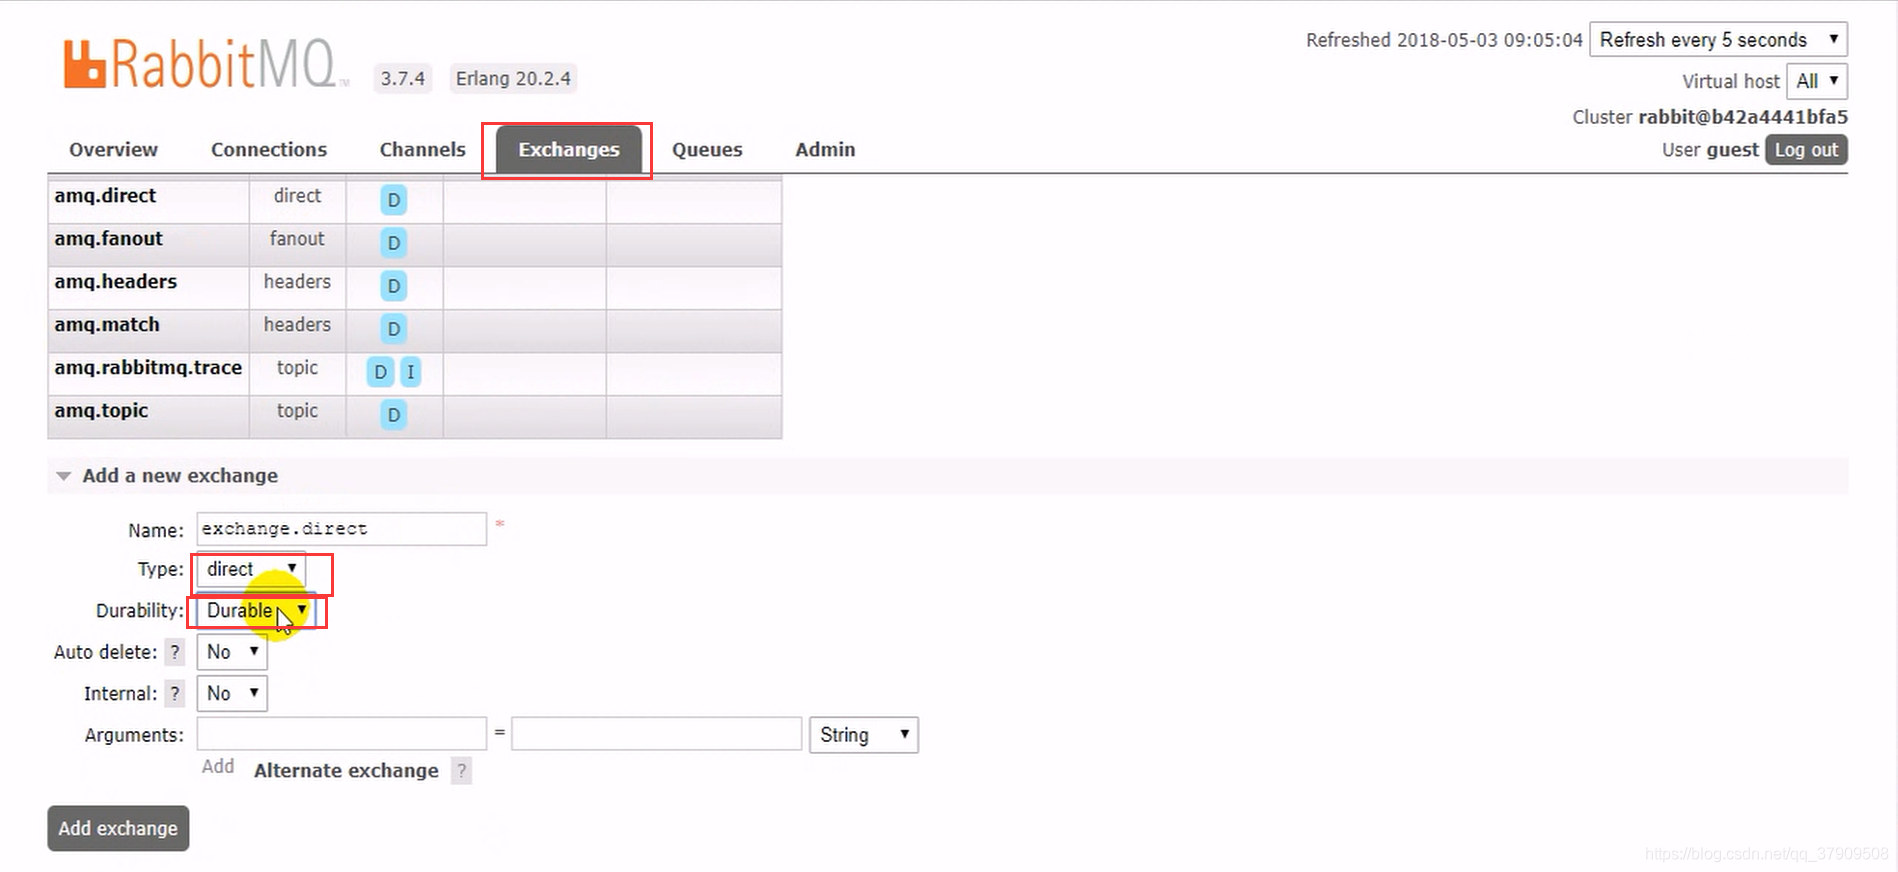1898x872 pixels.
Task: Click the 3.7.4 version label
Action: [x=403, y=79]
